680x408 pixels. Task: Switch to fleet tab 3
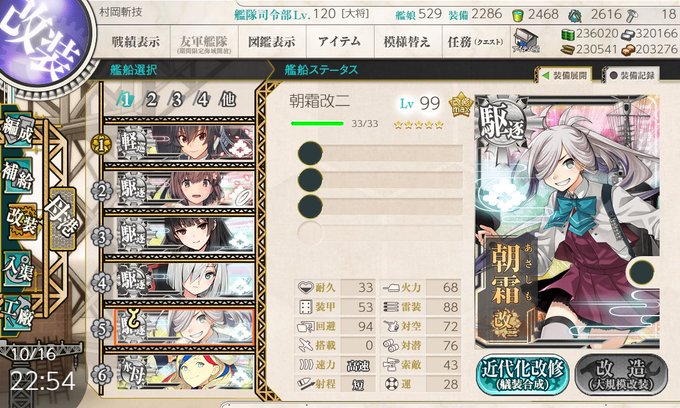(177, 100)
